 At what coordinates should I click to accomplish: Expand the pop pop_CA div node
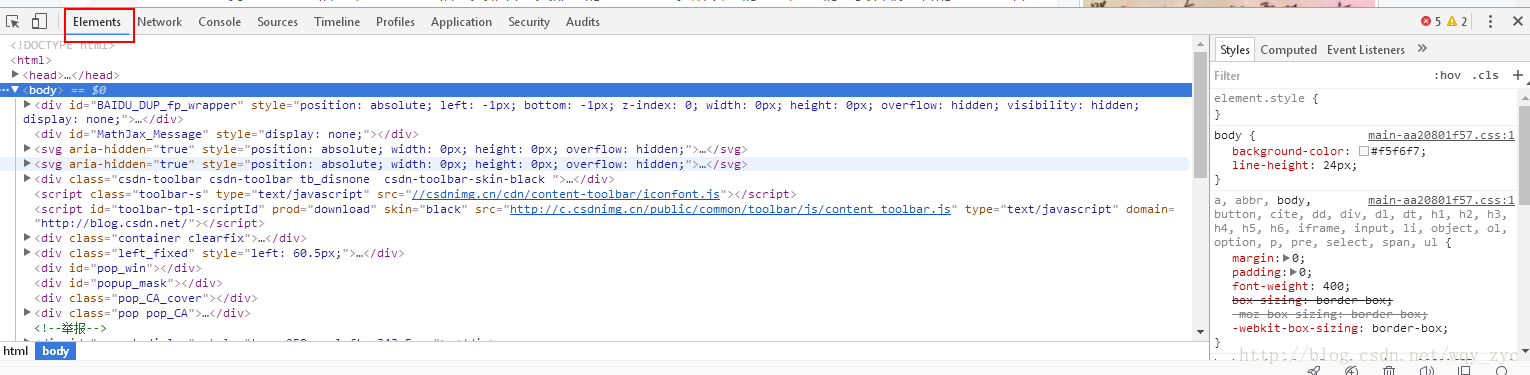pos(28,313)
